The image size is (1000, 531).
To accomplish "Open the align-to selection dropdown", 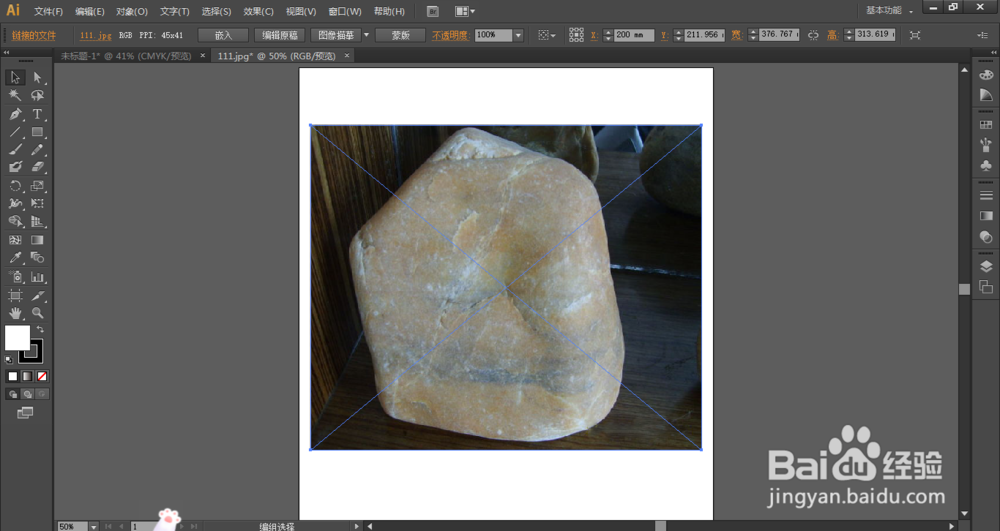I will click(547, 35).
